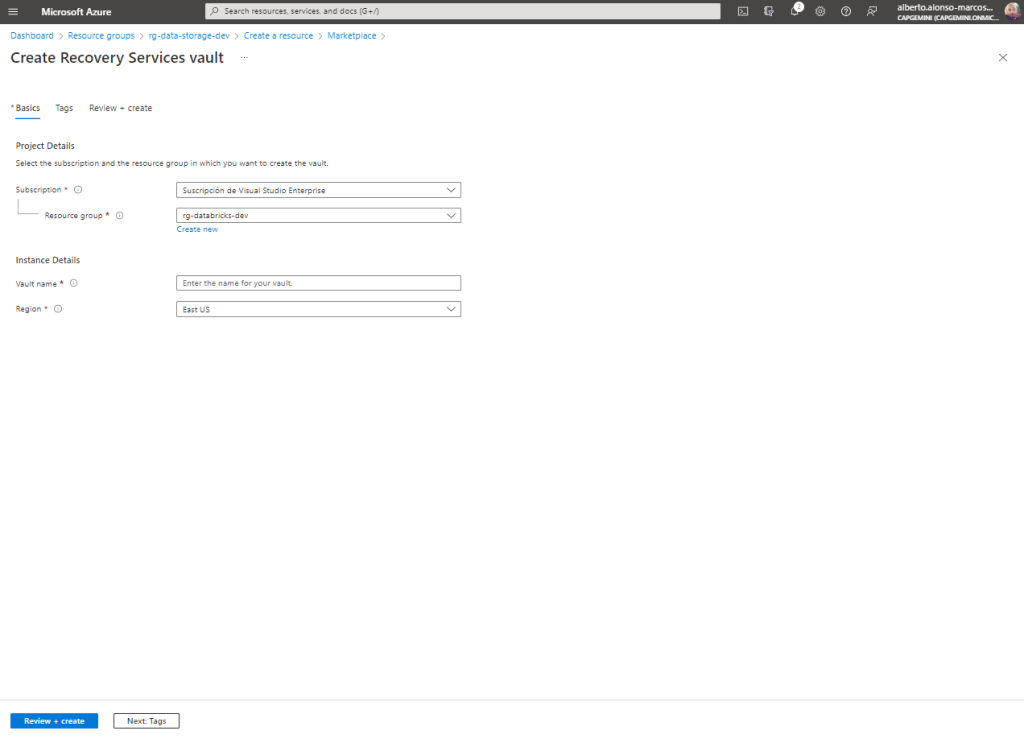Open the Feedback icon
The image size is (1024, 743).
[x=872, y=11]
